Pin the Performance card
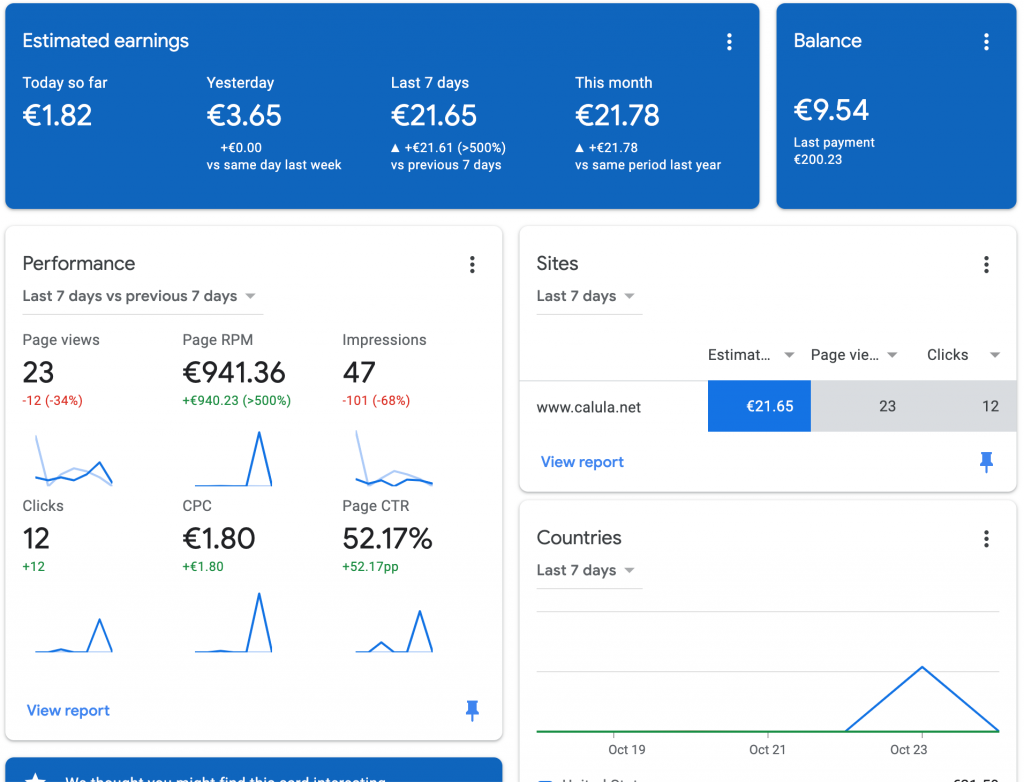Viewport: 1024px width, 782px height. tap(472, 710)
